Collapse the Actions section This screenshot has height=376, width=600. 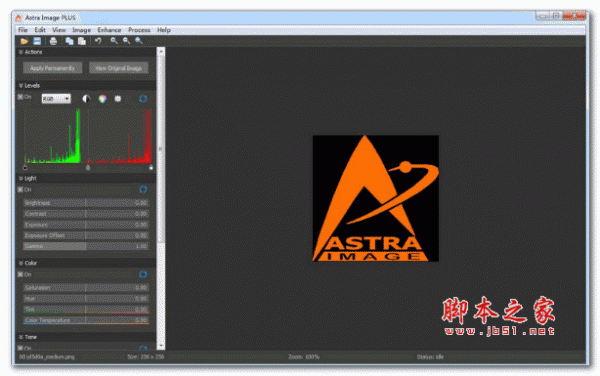tap(21, 52)
